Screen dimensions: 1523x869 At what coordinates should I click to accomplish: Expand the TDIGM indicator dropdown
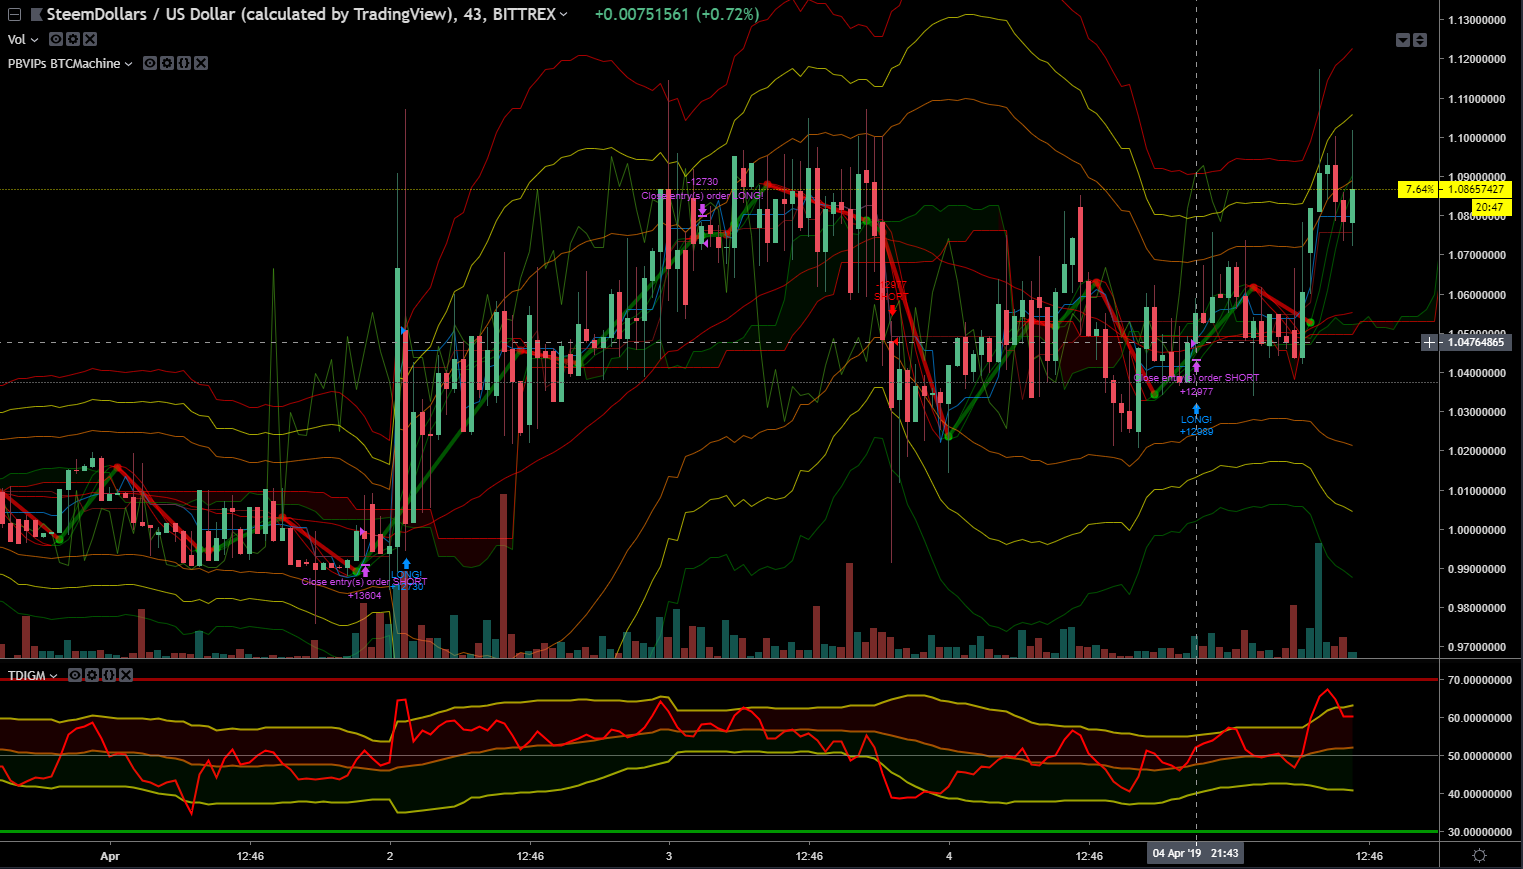[54, 677]
